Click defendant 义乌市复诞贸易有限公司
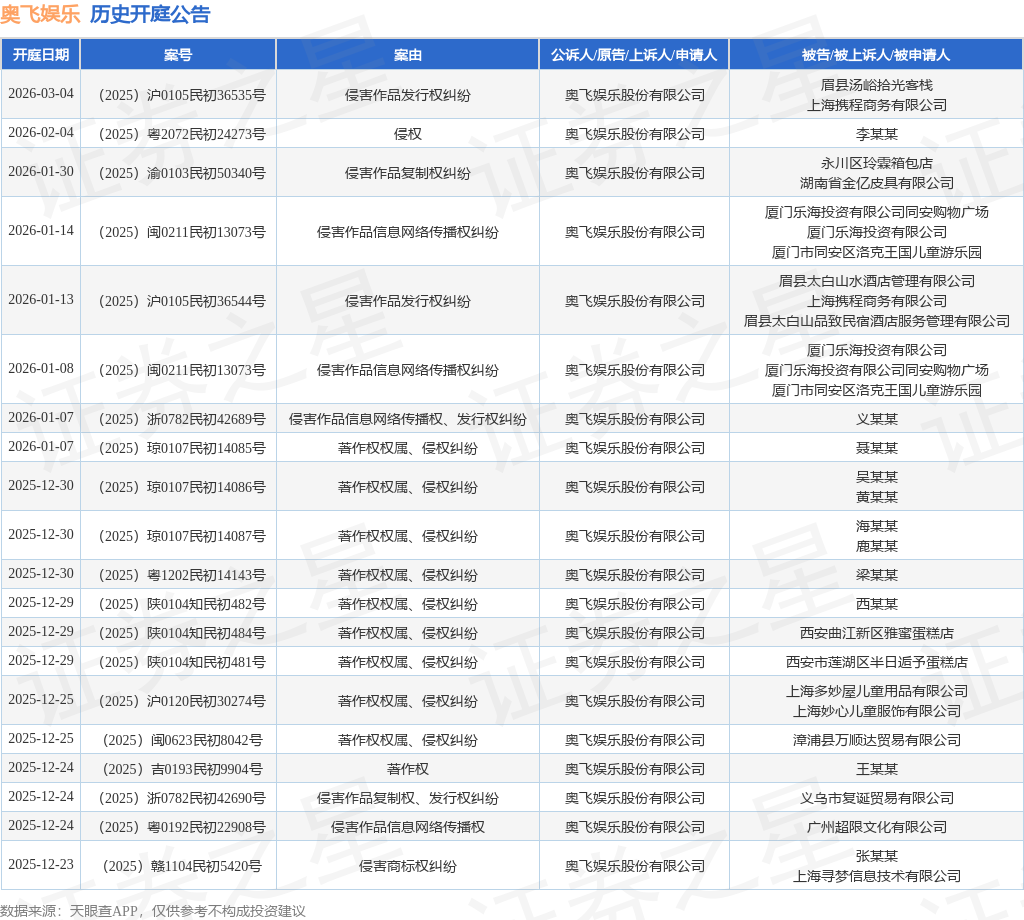 coord(876,799)
